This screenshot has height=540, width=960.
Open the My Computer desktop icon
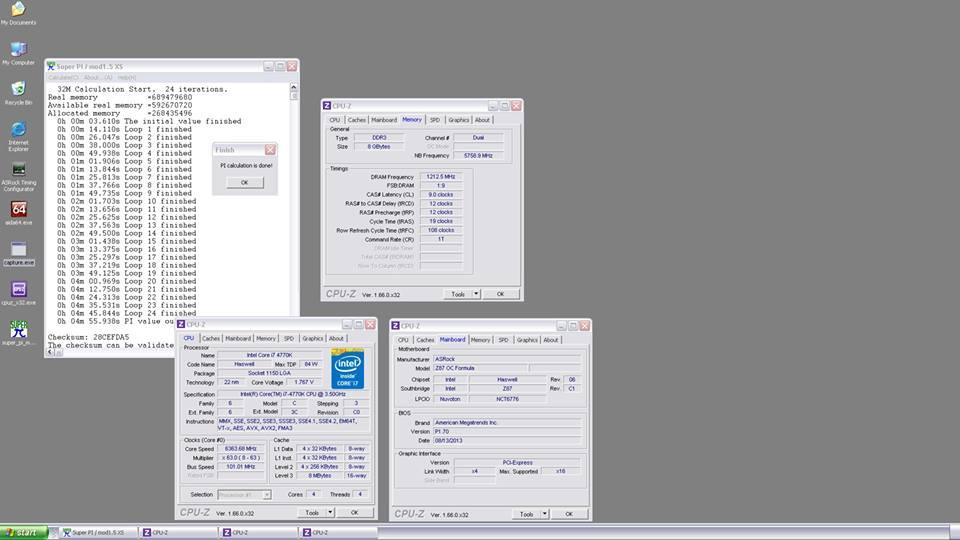(x=18, y=53)
